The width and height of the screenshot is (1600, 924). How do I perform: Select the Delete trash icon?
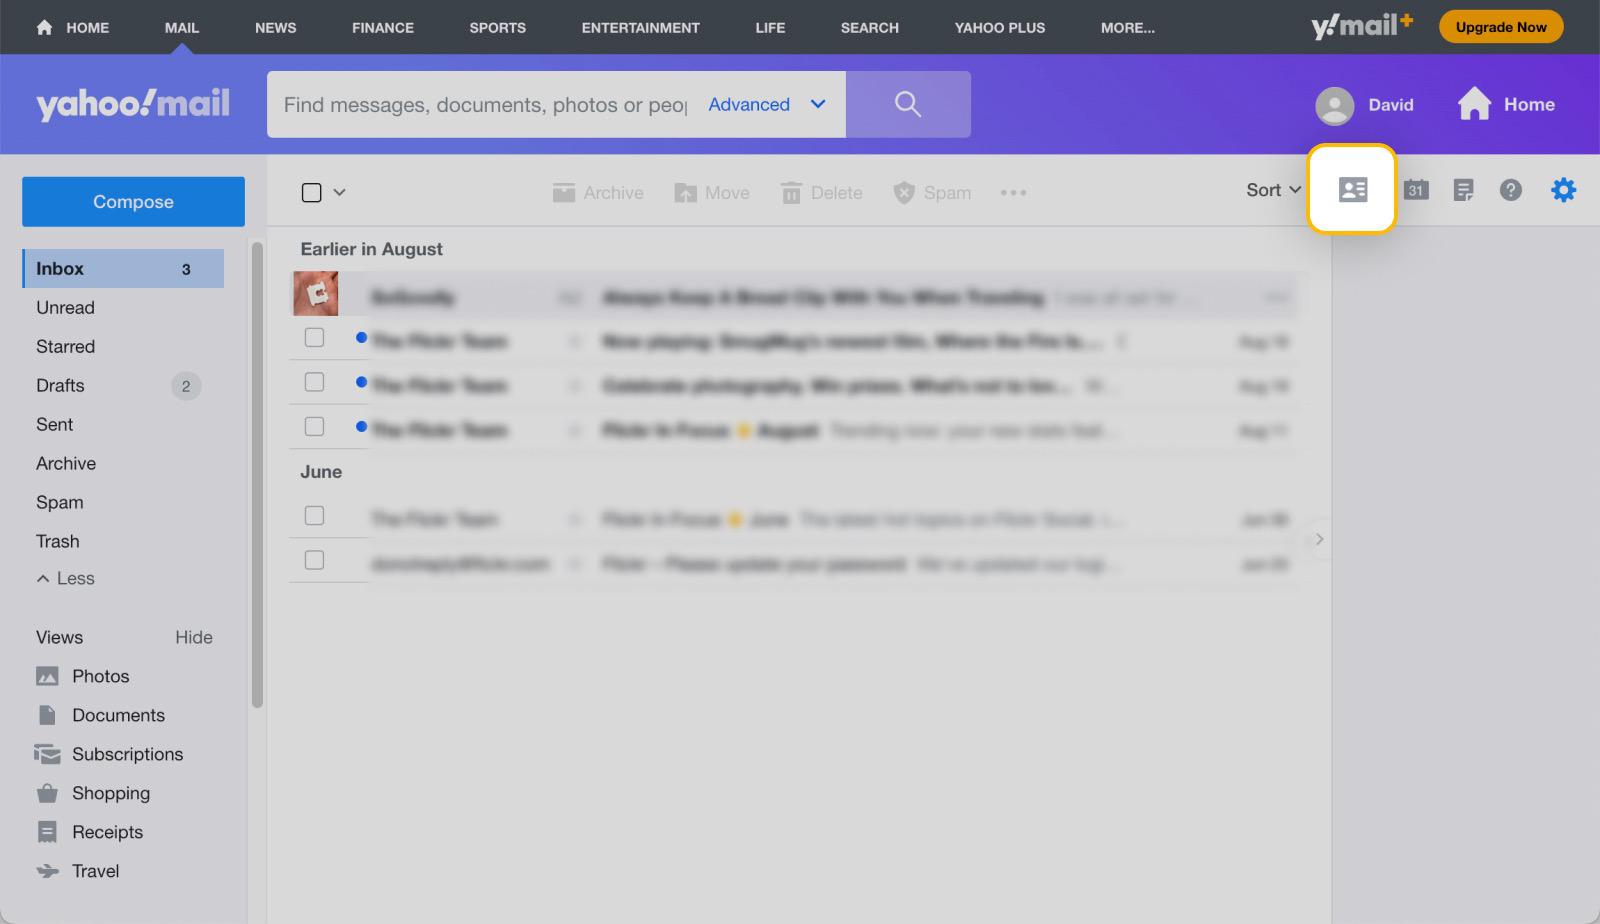[x=791, y=192]
